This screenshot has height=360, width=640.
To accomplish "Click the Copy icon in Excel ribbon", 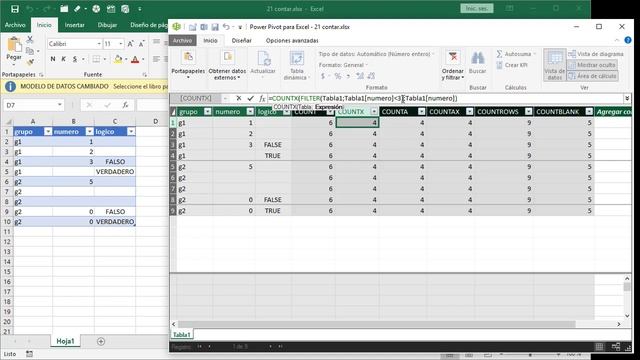I will point(30,51).
